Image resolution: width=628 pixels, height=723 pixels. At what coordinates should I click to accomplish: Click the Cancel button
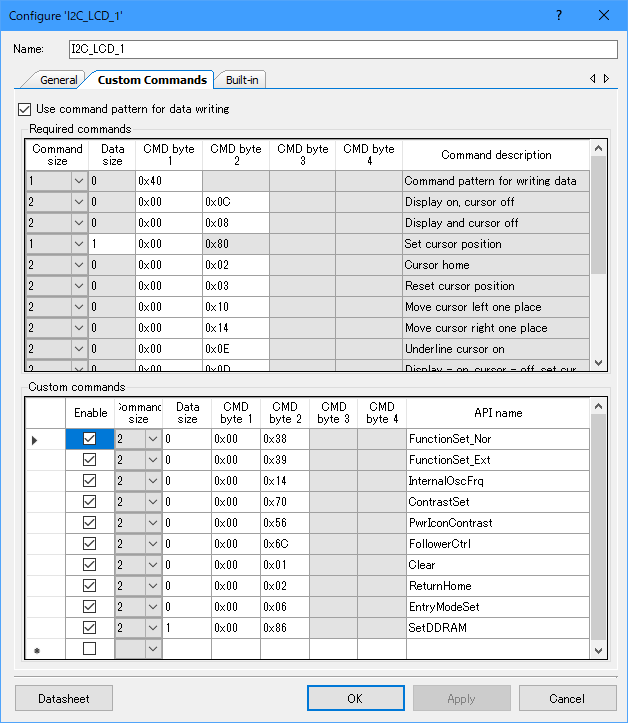566,698
